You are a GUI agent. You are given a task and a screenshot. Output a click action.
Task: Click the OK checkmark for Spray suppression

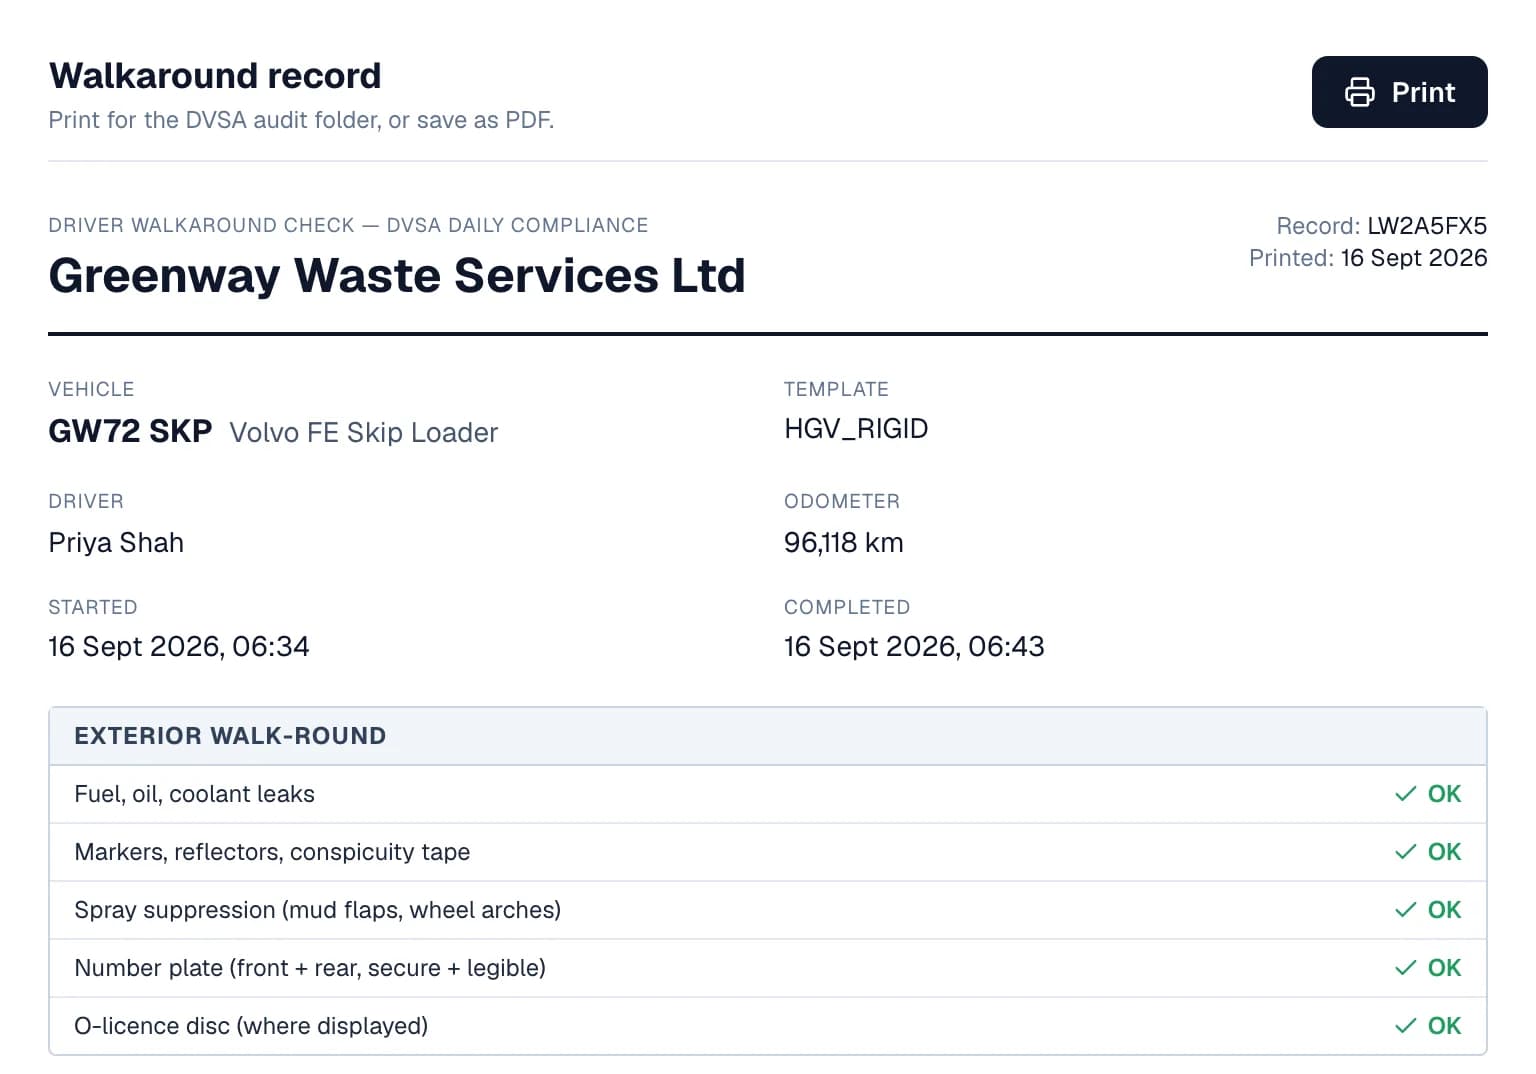pyautogui.click(x=1428, y=910)
